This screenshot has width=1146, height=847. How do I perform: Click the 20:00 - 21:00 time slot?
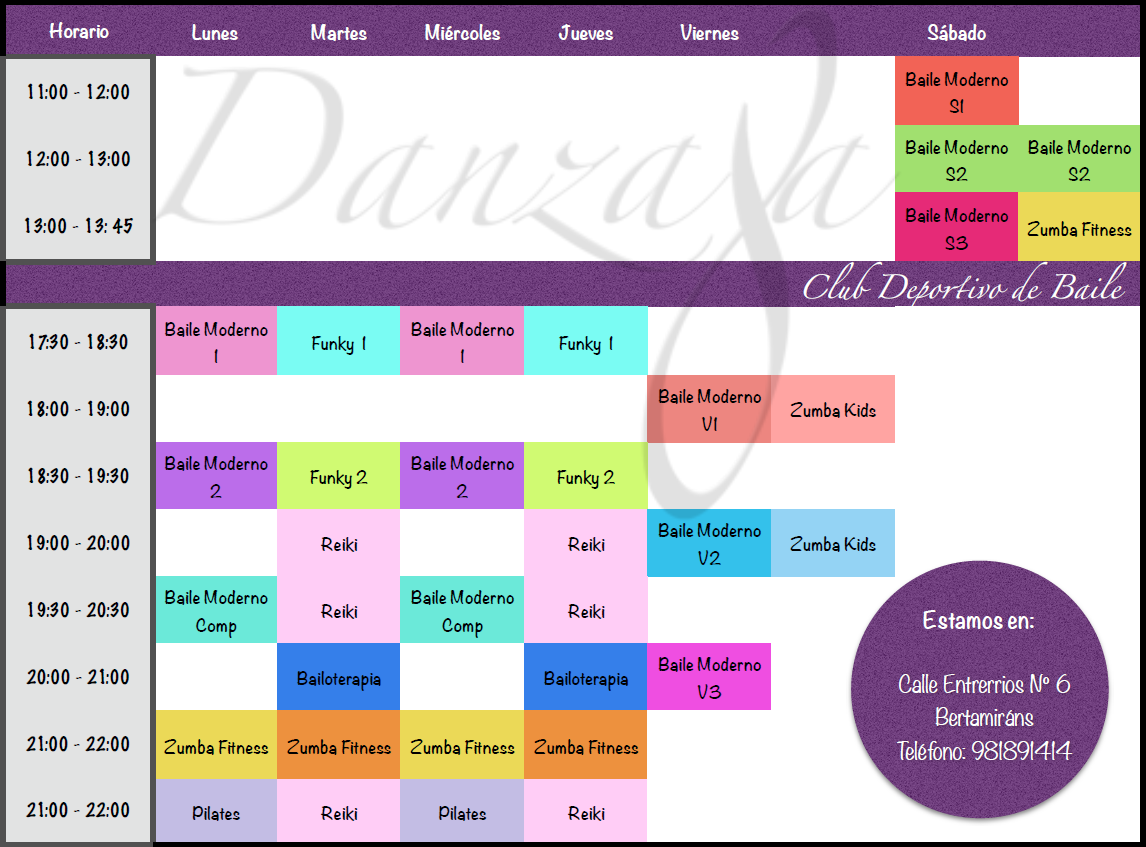[78, 677]
